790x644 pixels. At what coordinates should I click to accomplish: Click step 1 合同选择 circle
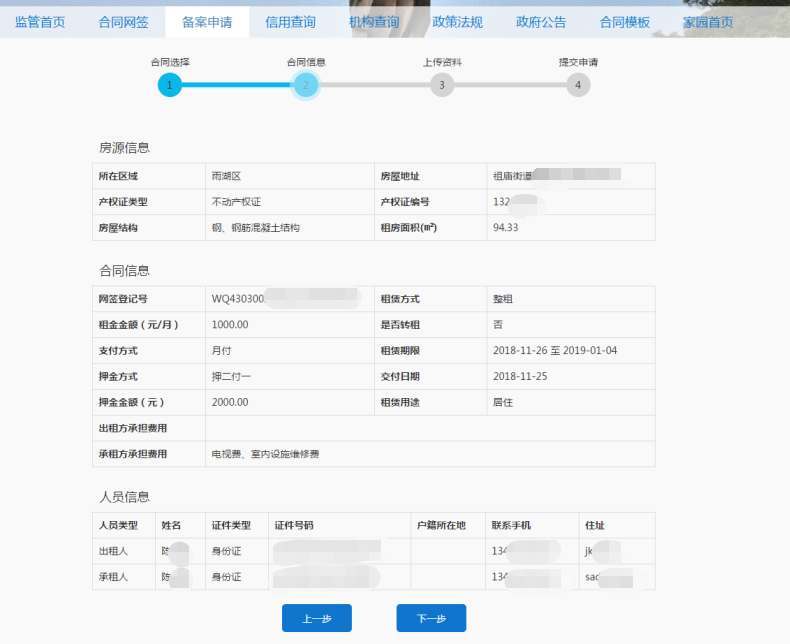170,85
